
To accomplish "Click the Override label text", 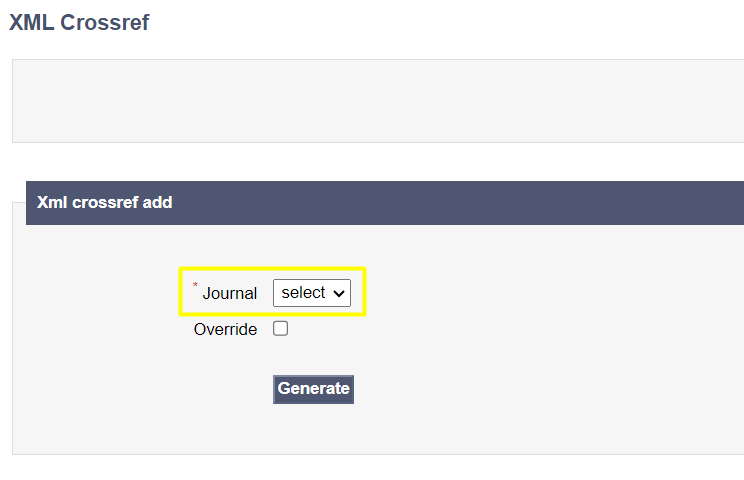I will coord(225,329).
